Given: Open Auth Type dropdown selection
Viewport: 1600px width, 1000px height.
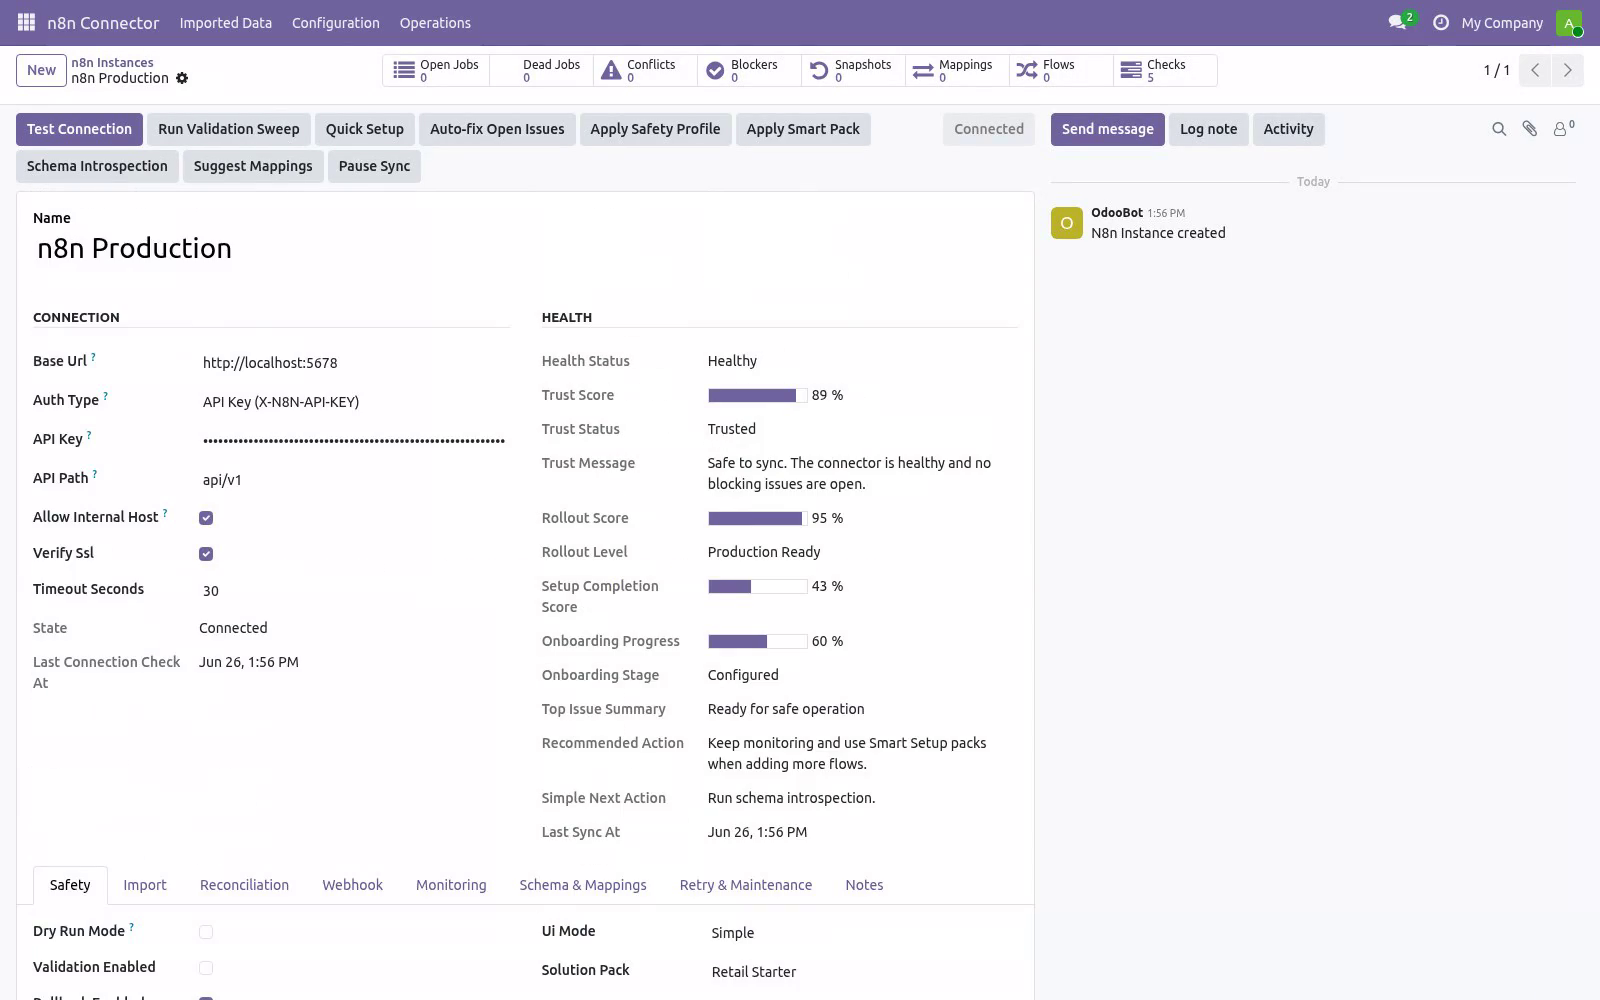Looking at the screenshot, I should click(x=354, y=402).
